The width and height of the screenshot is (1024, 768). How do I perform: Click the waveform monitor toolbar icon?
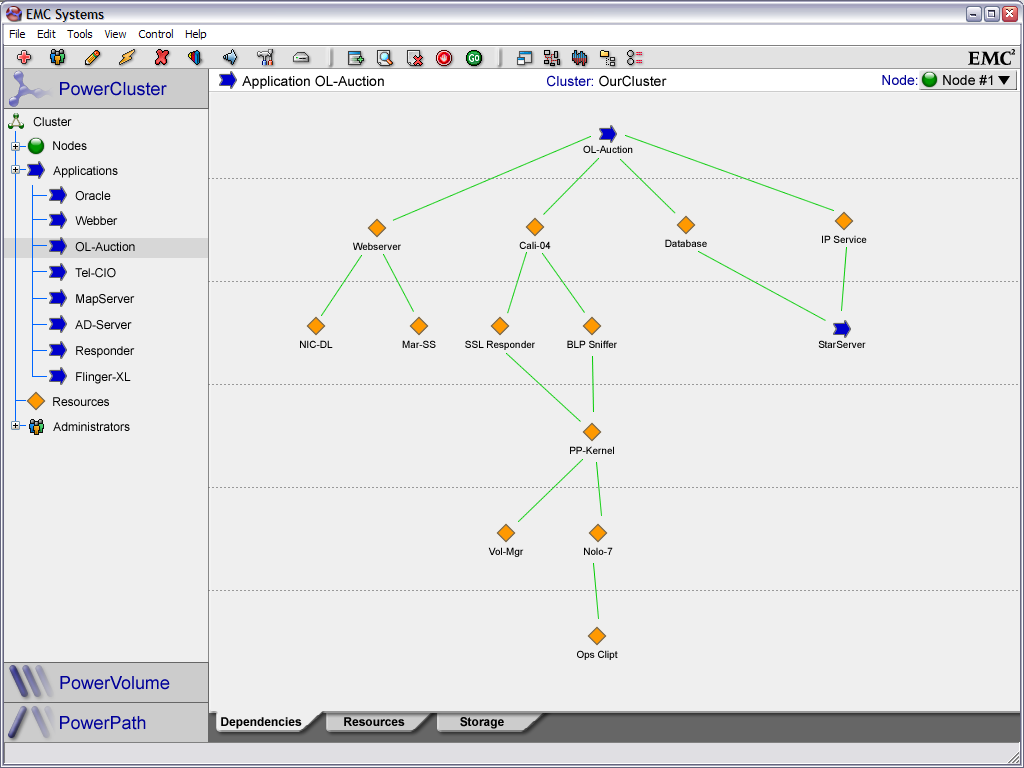click(579, 58)
